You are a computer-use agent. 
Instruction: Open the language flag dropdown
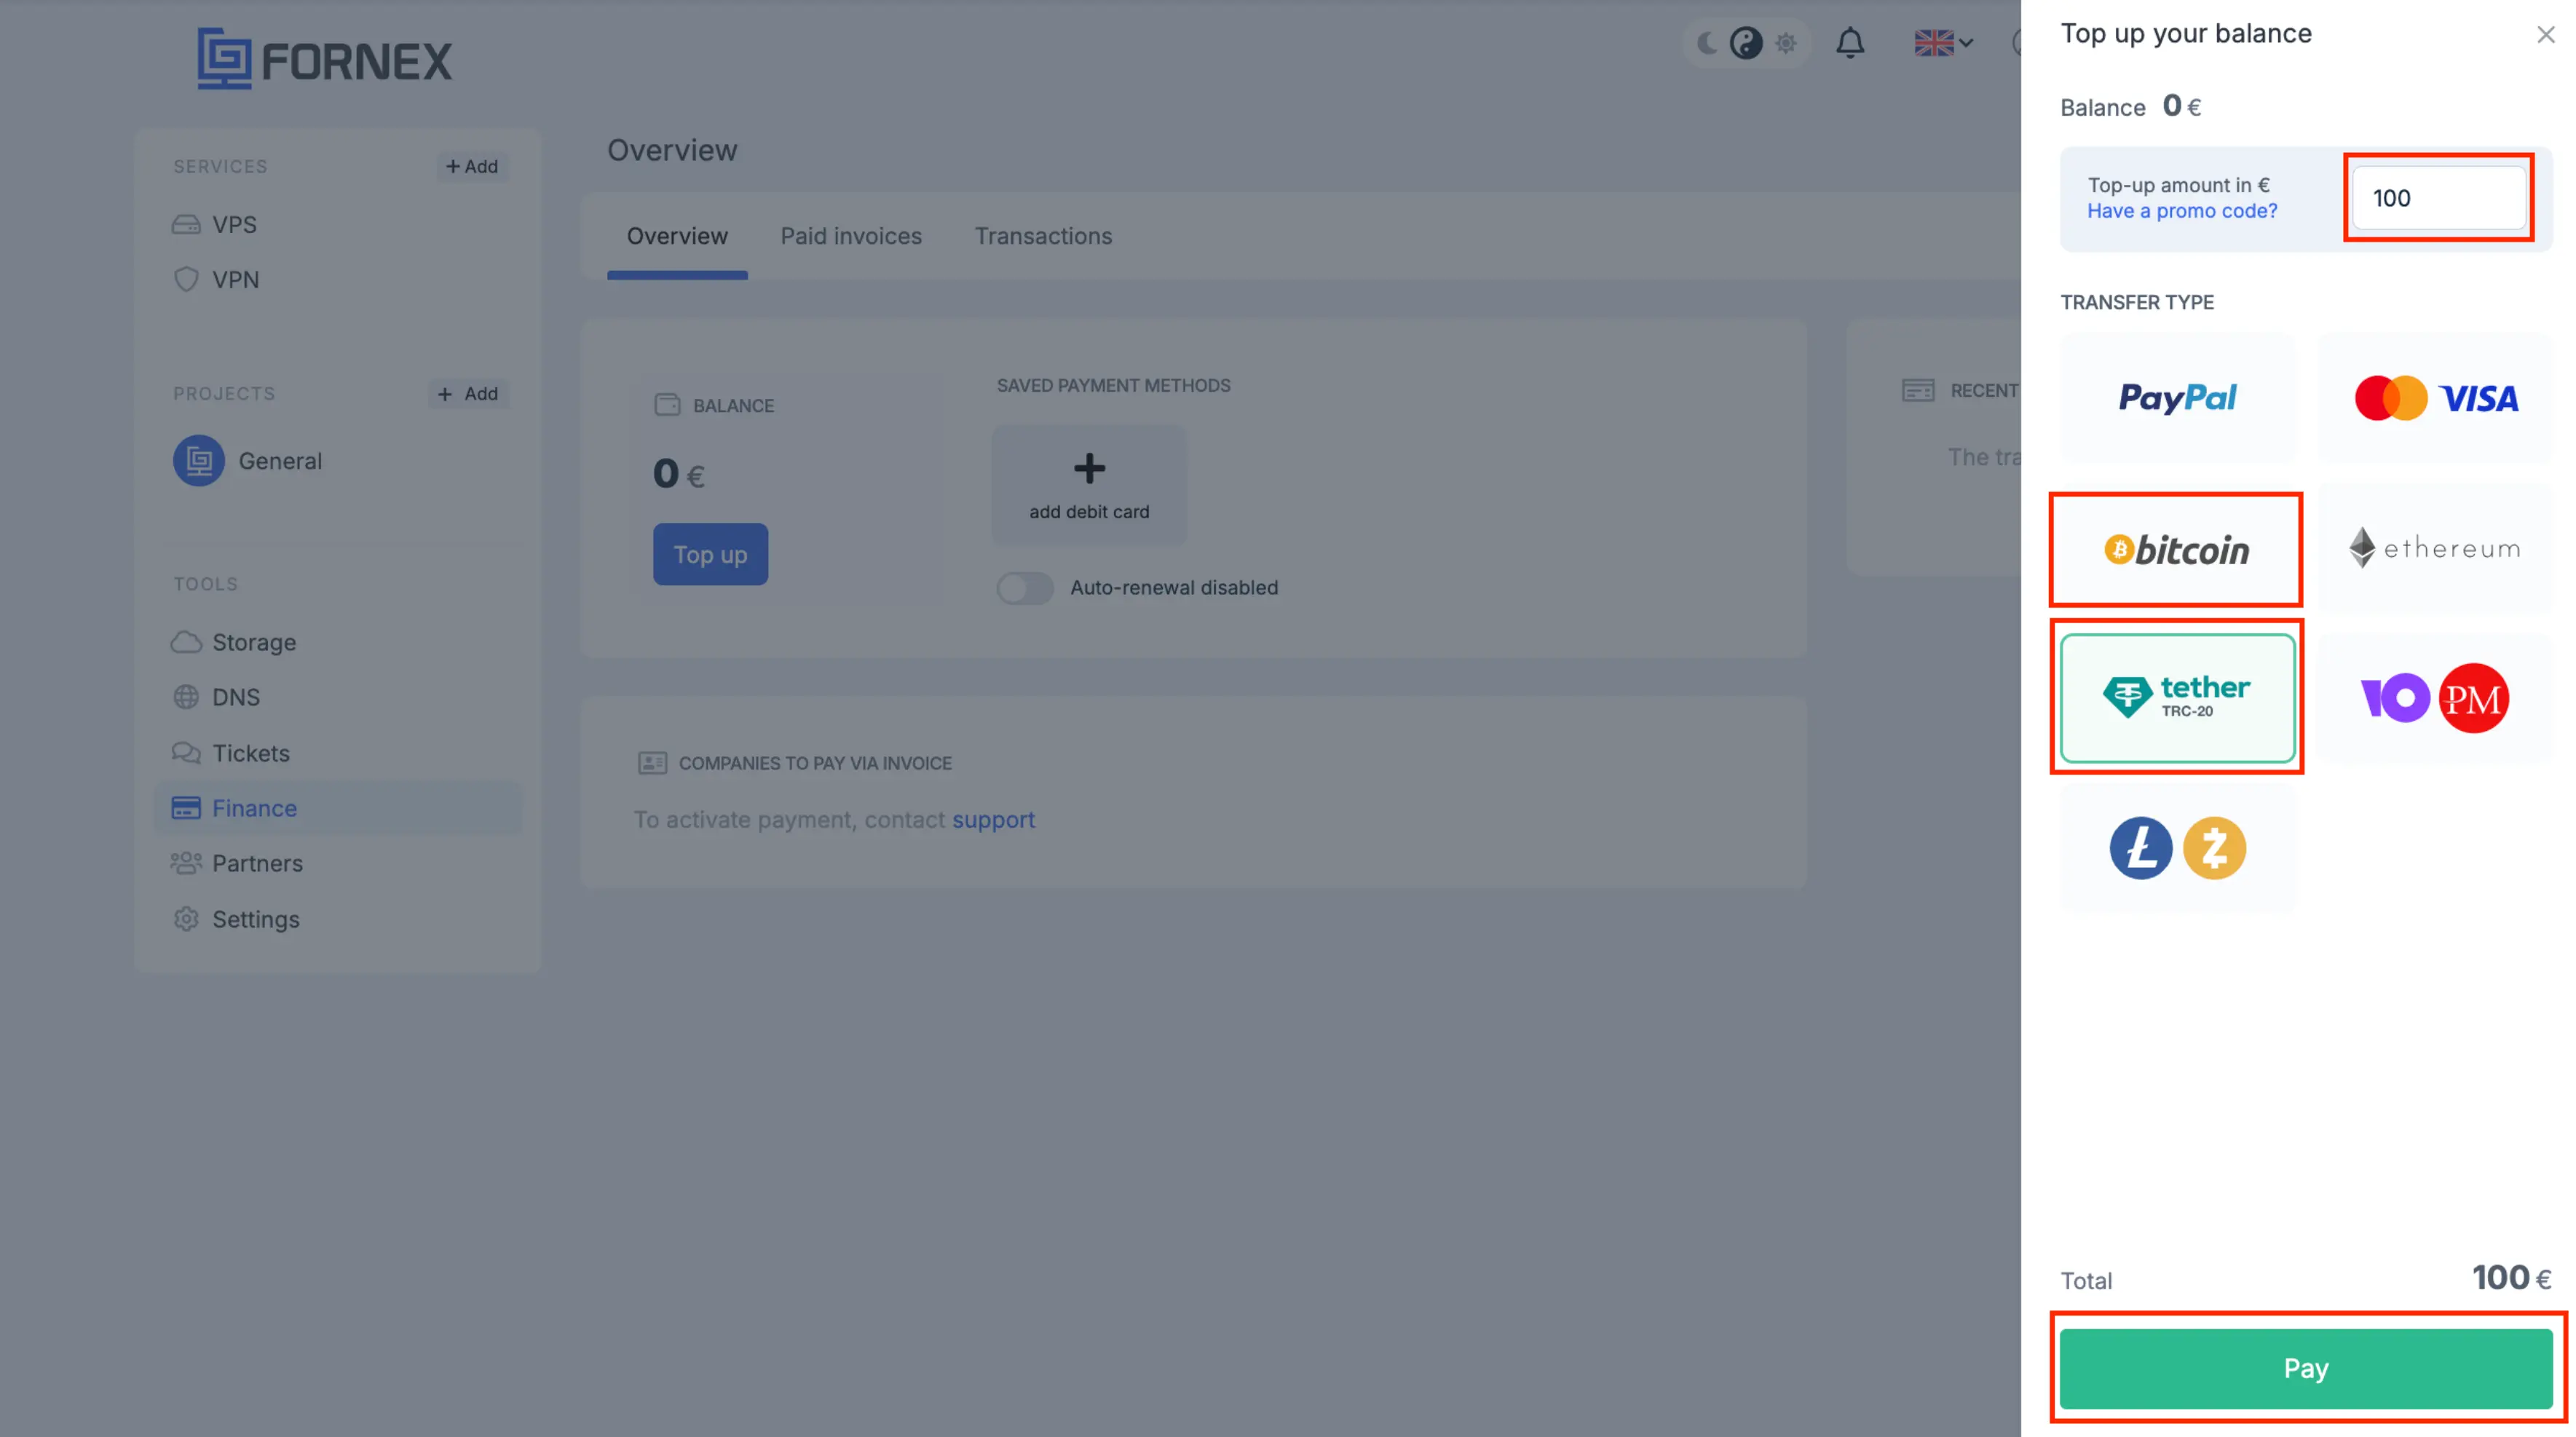coord(1943,43)
